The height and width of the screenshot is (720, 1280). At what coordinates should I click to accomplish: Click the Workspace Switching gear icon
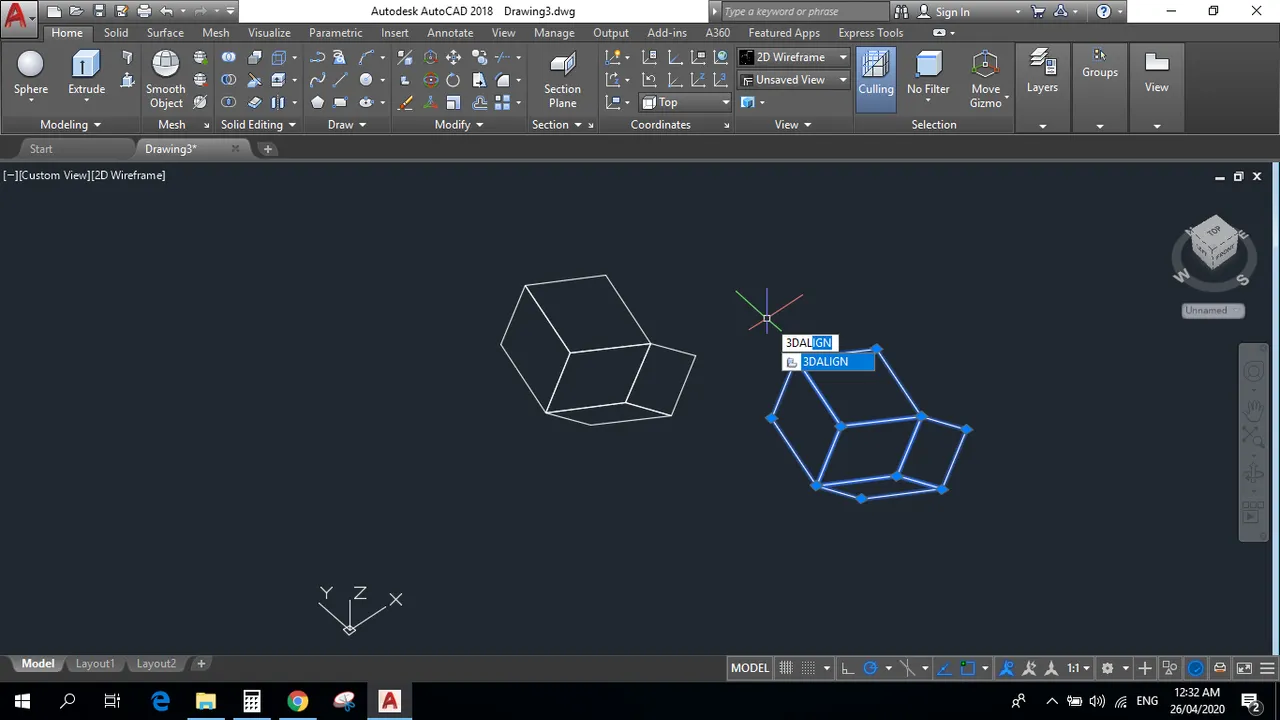tap(1107, 668)
